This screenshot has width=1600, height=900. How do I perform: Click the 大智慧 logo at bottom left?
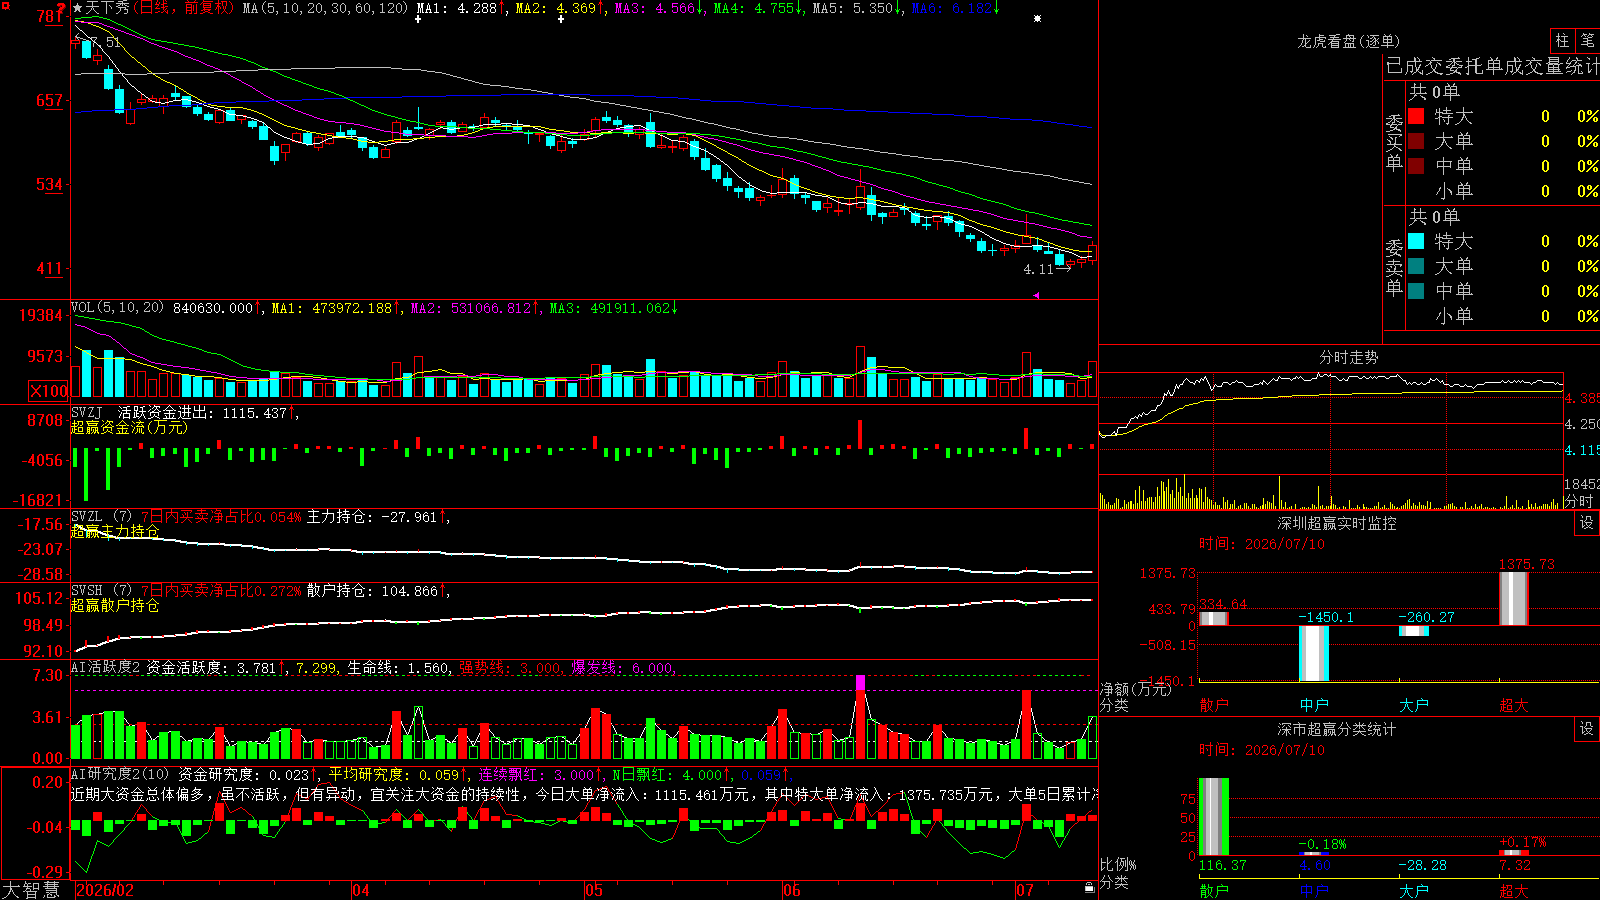point(31,890)
